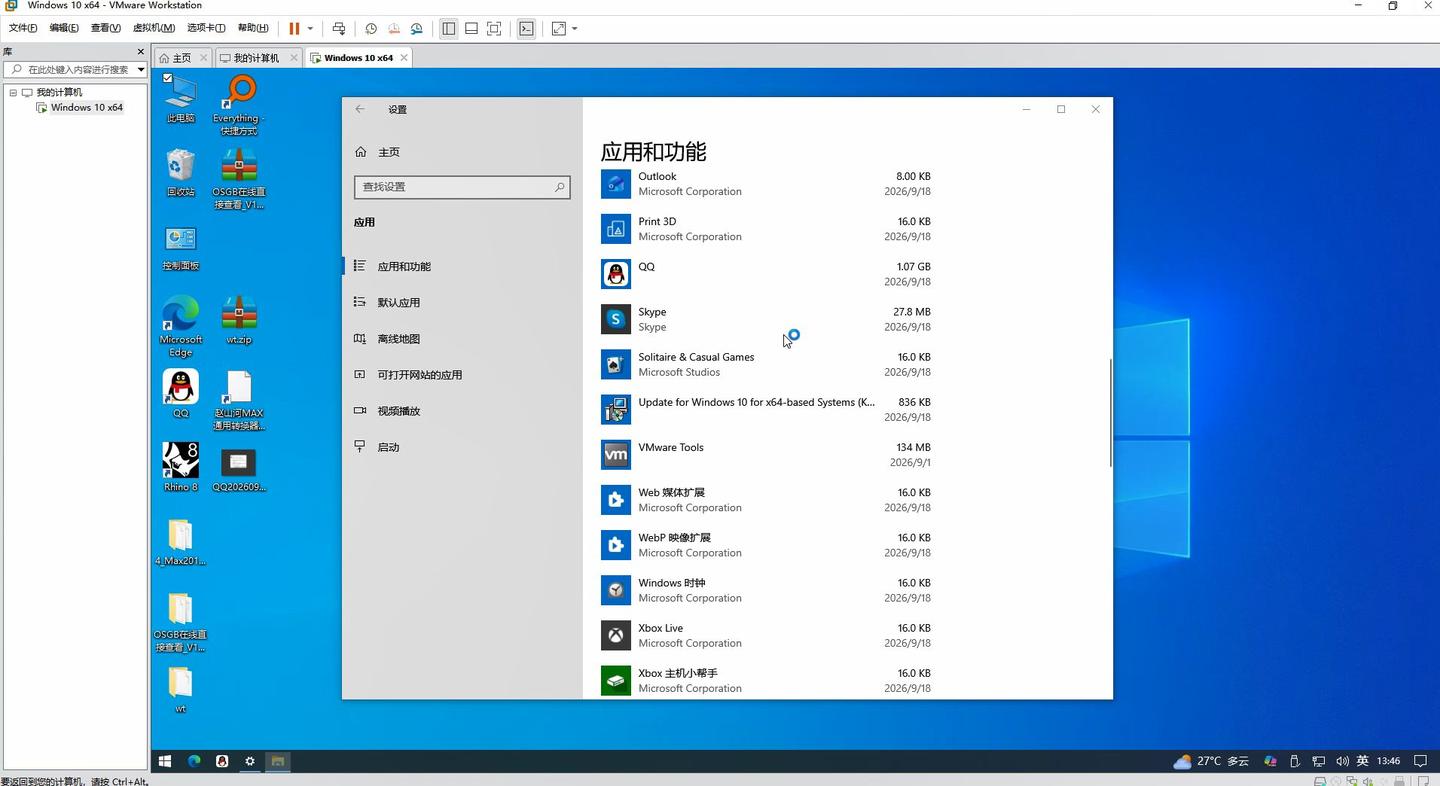Take a snapshot of the virtual machine
The width and height of the screenshot is (1440, 786).
(371, 28)
